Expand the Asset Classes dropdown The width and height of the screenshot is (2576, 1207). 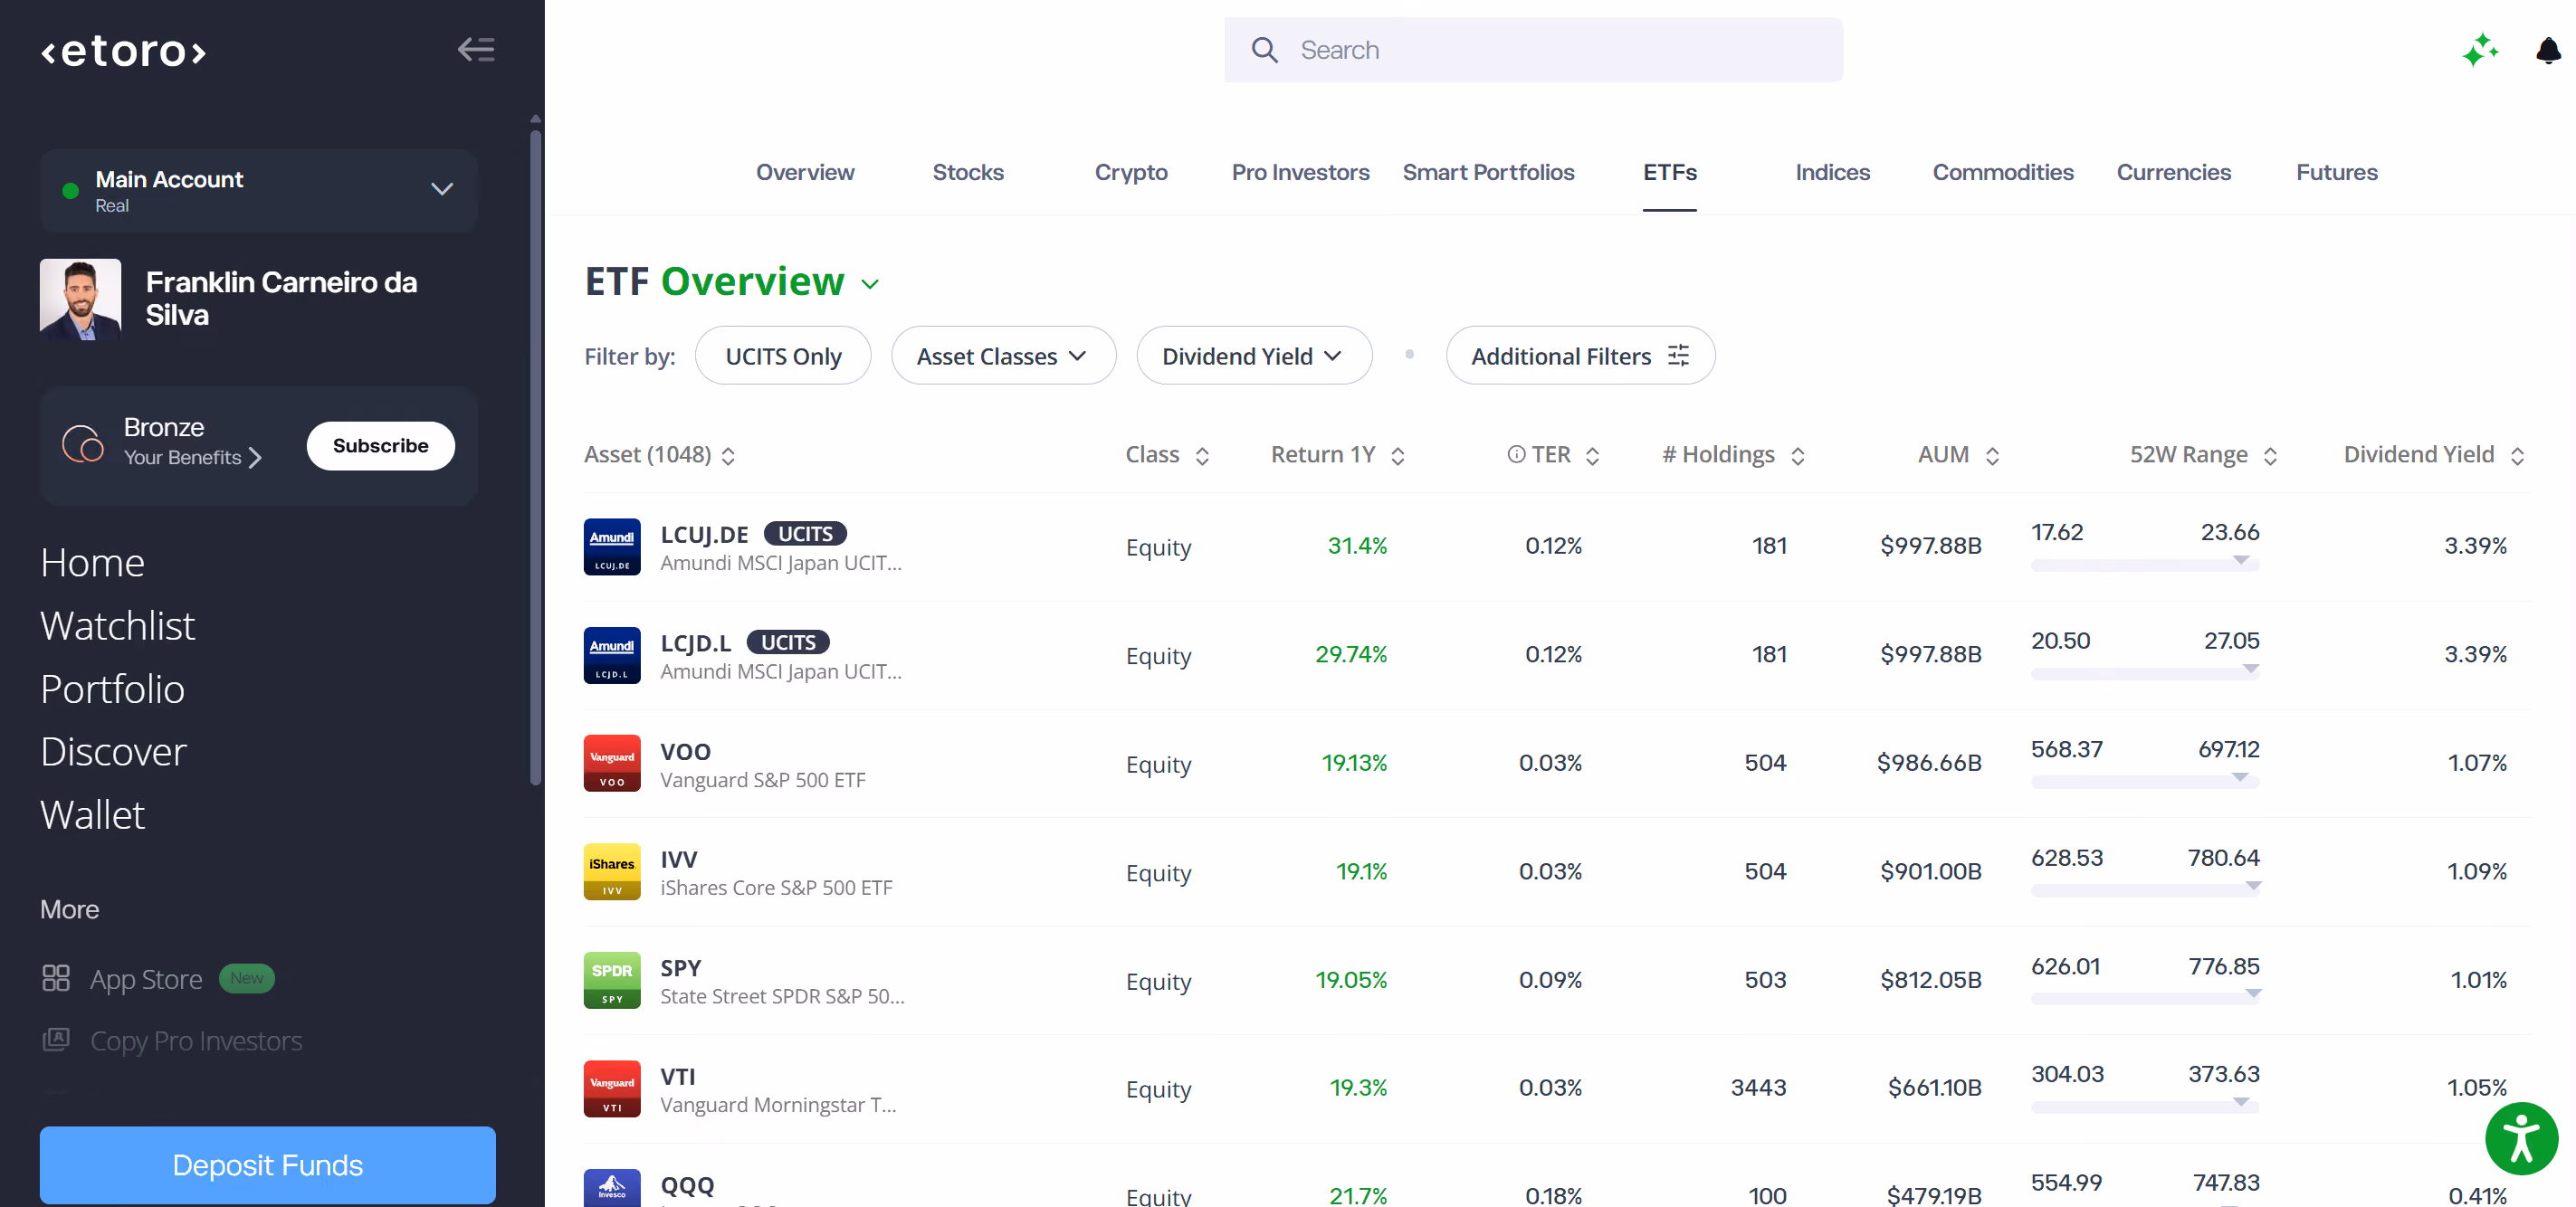(1003, 356)
